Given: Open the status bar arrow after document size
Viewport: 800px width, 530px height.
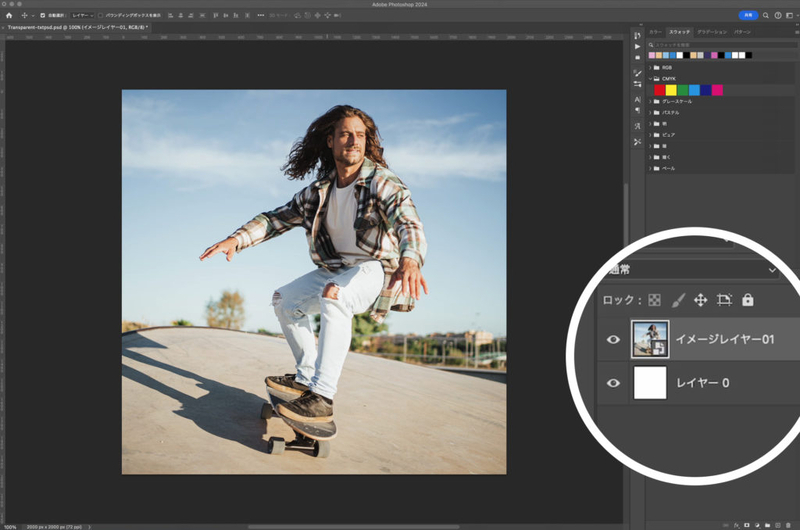Looking at the screenshot, I should click(x=90, y=527).
